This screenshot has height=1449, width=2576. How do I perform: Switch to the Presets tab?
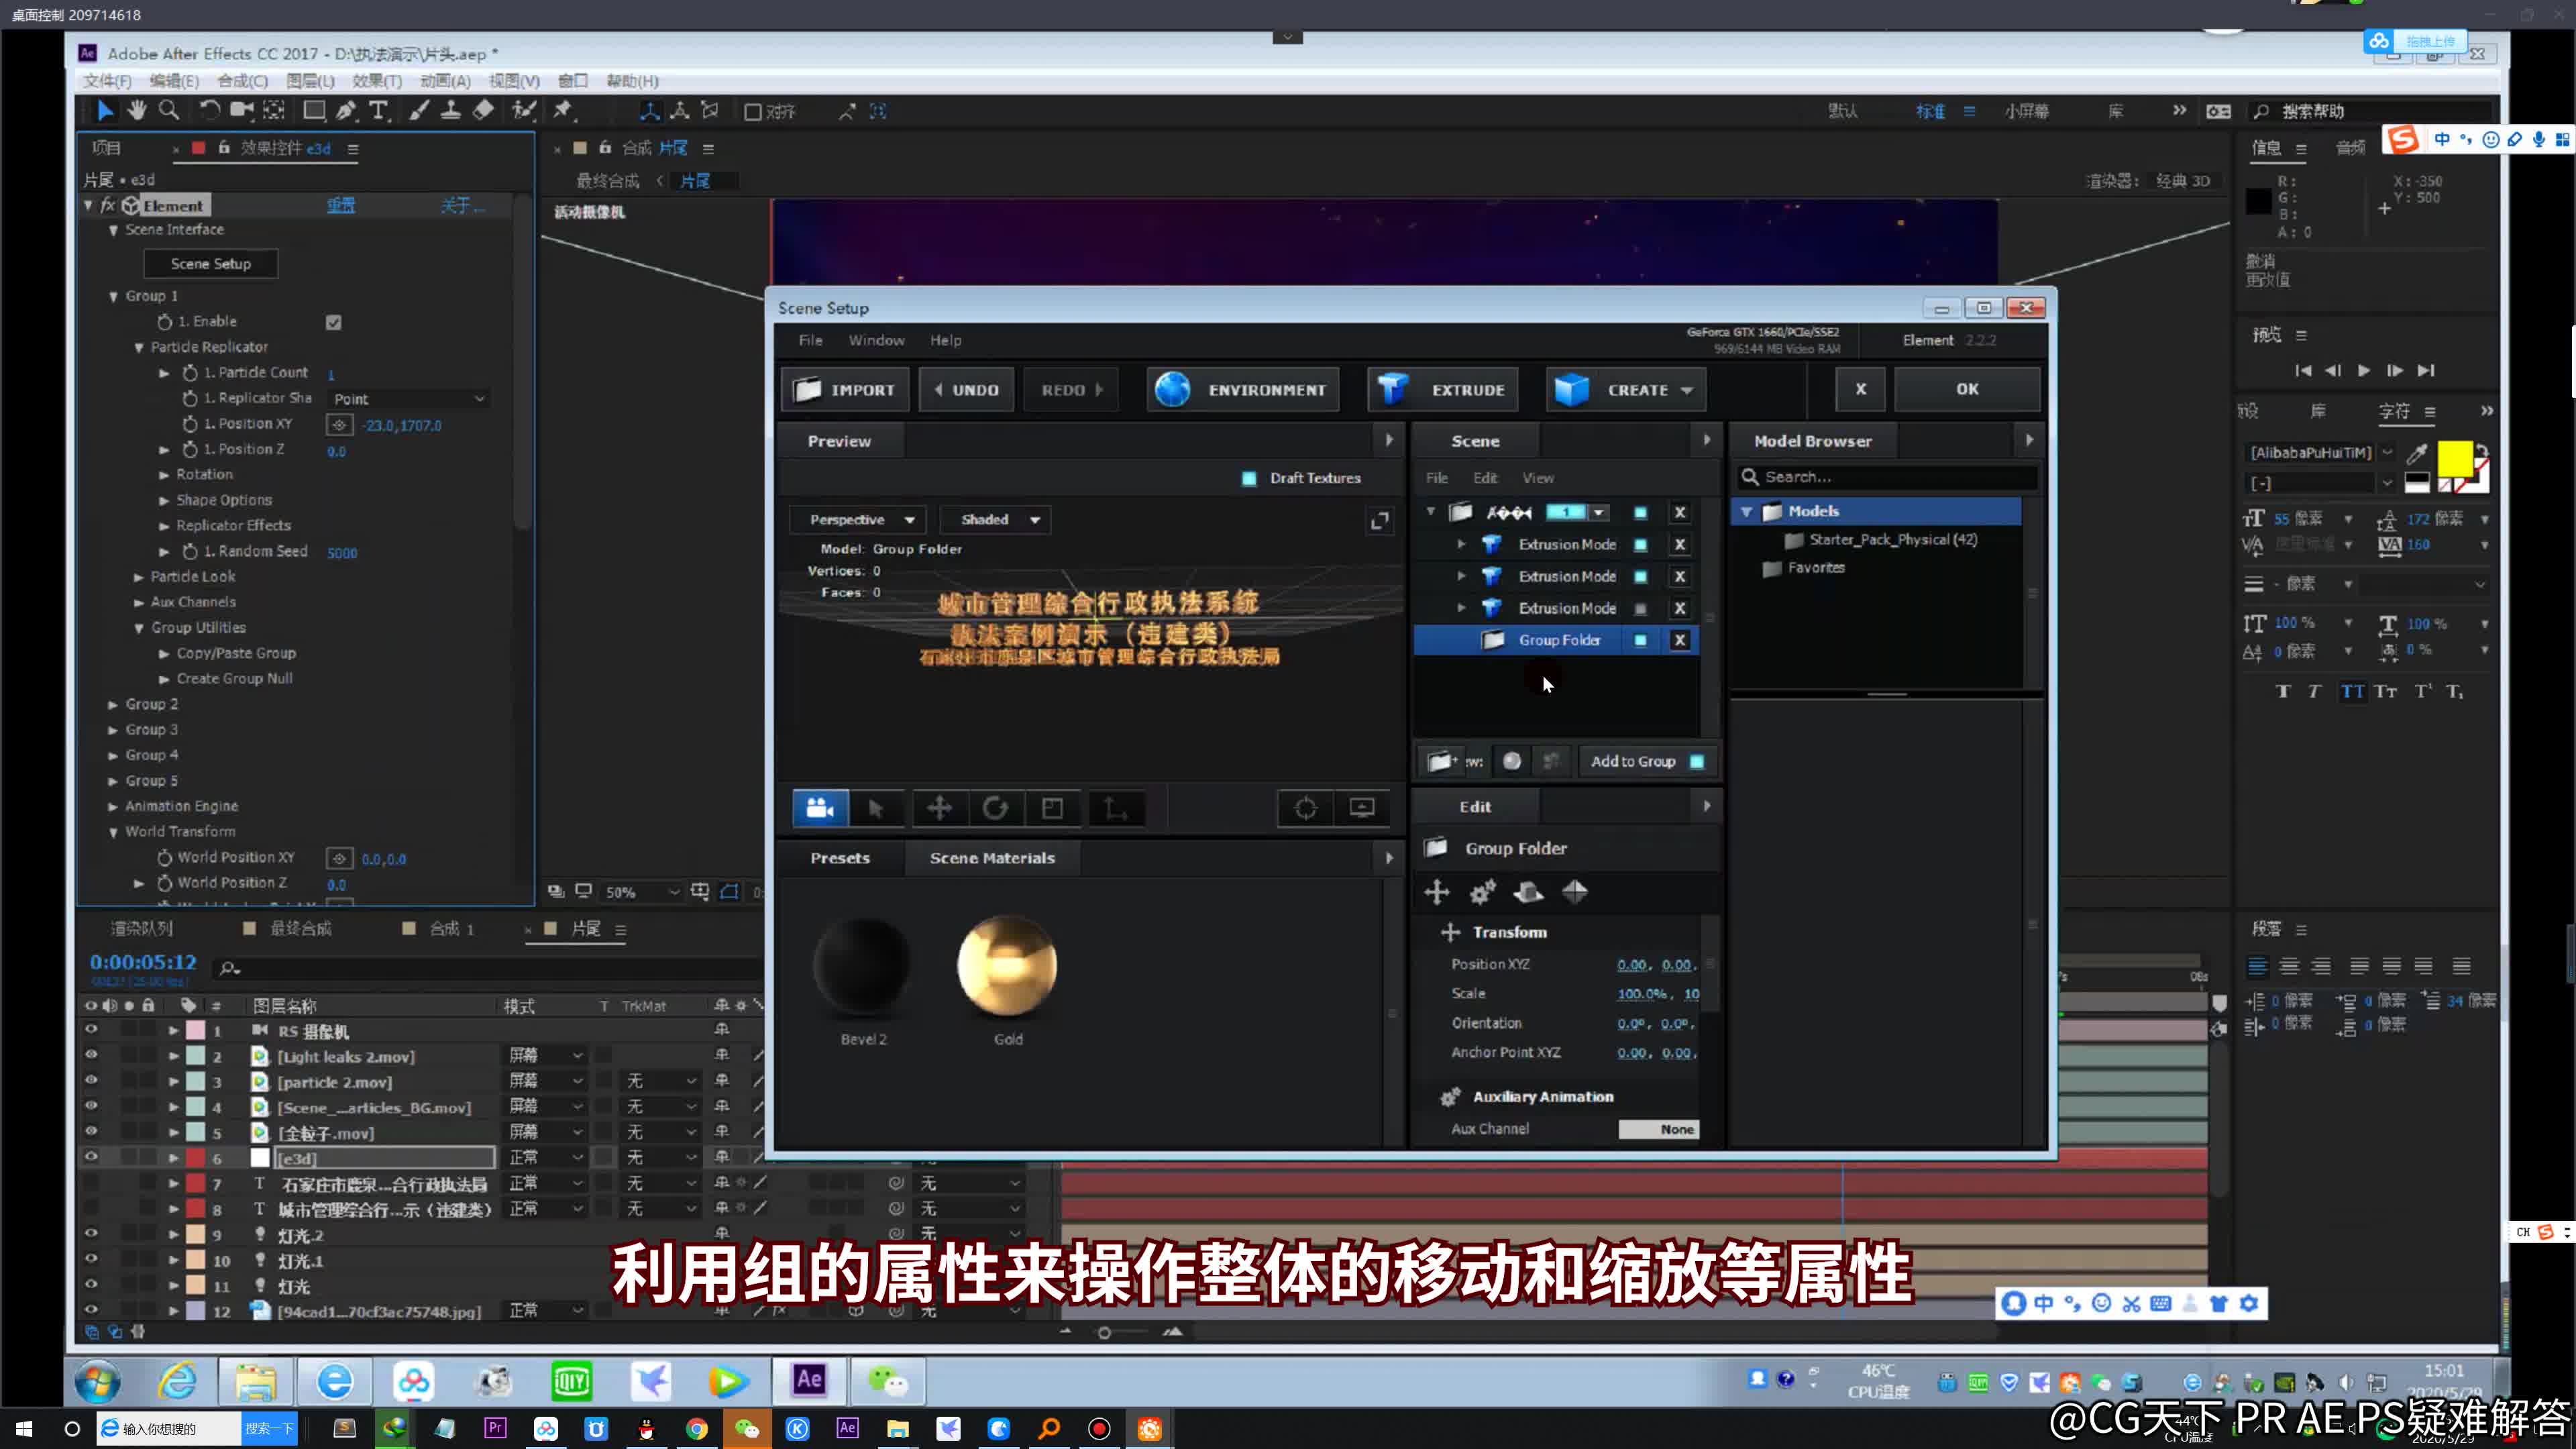click(x=840, y=857)
